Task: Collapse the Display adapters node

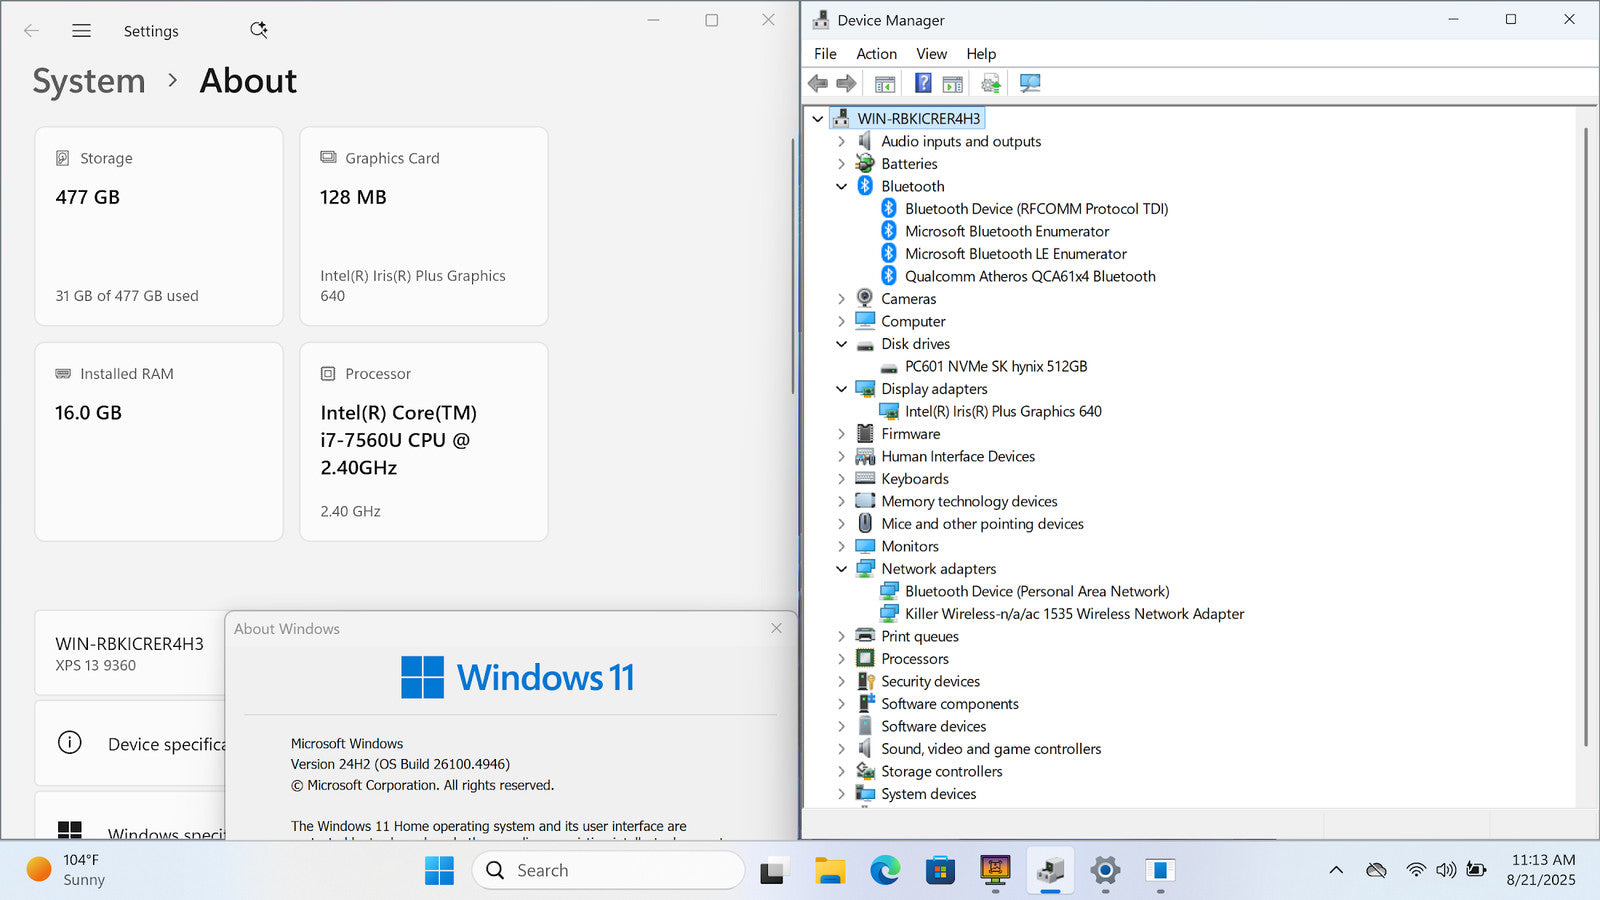Action: pos(841,389)
